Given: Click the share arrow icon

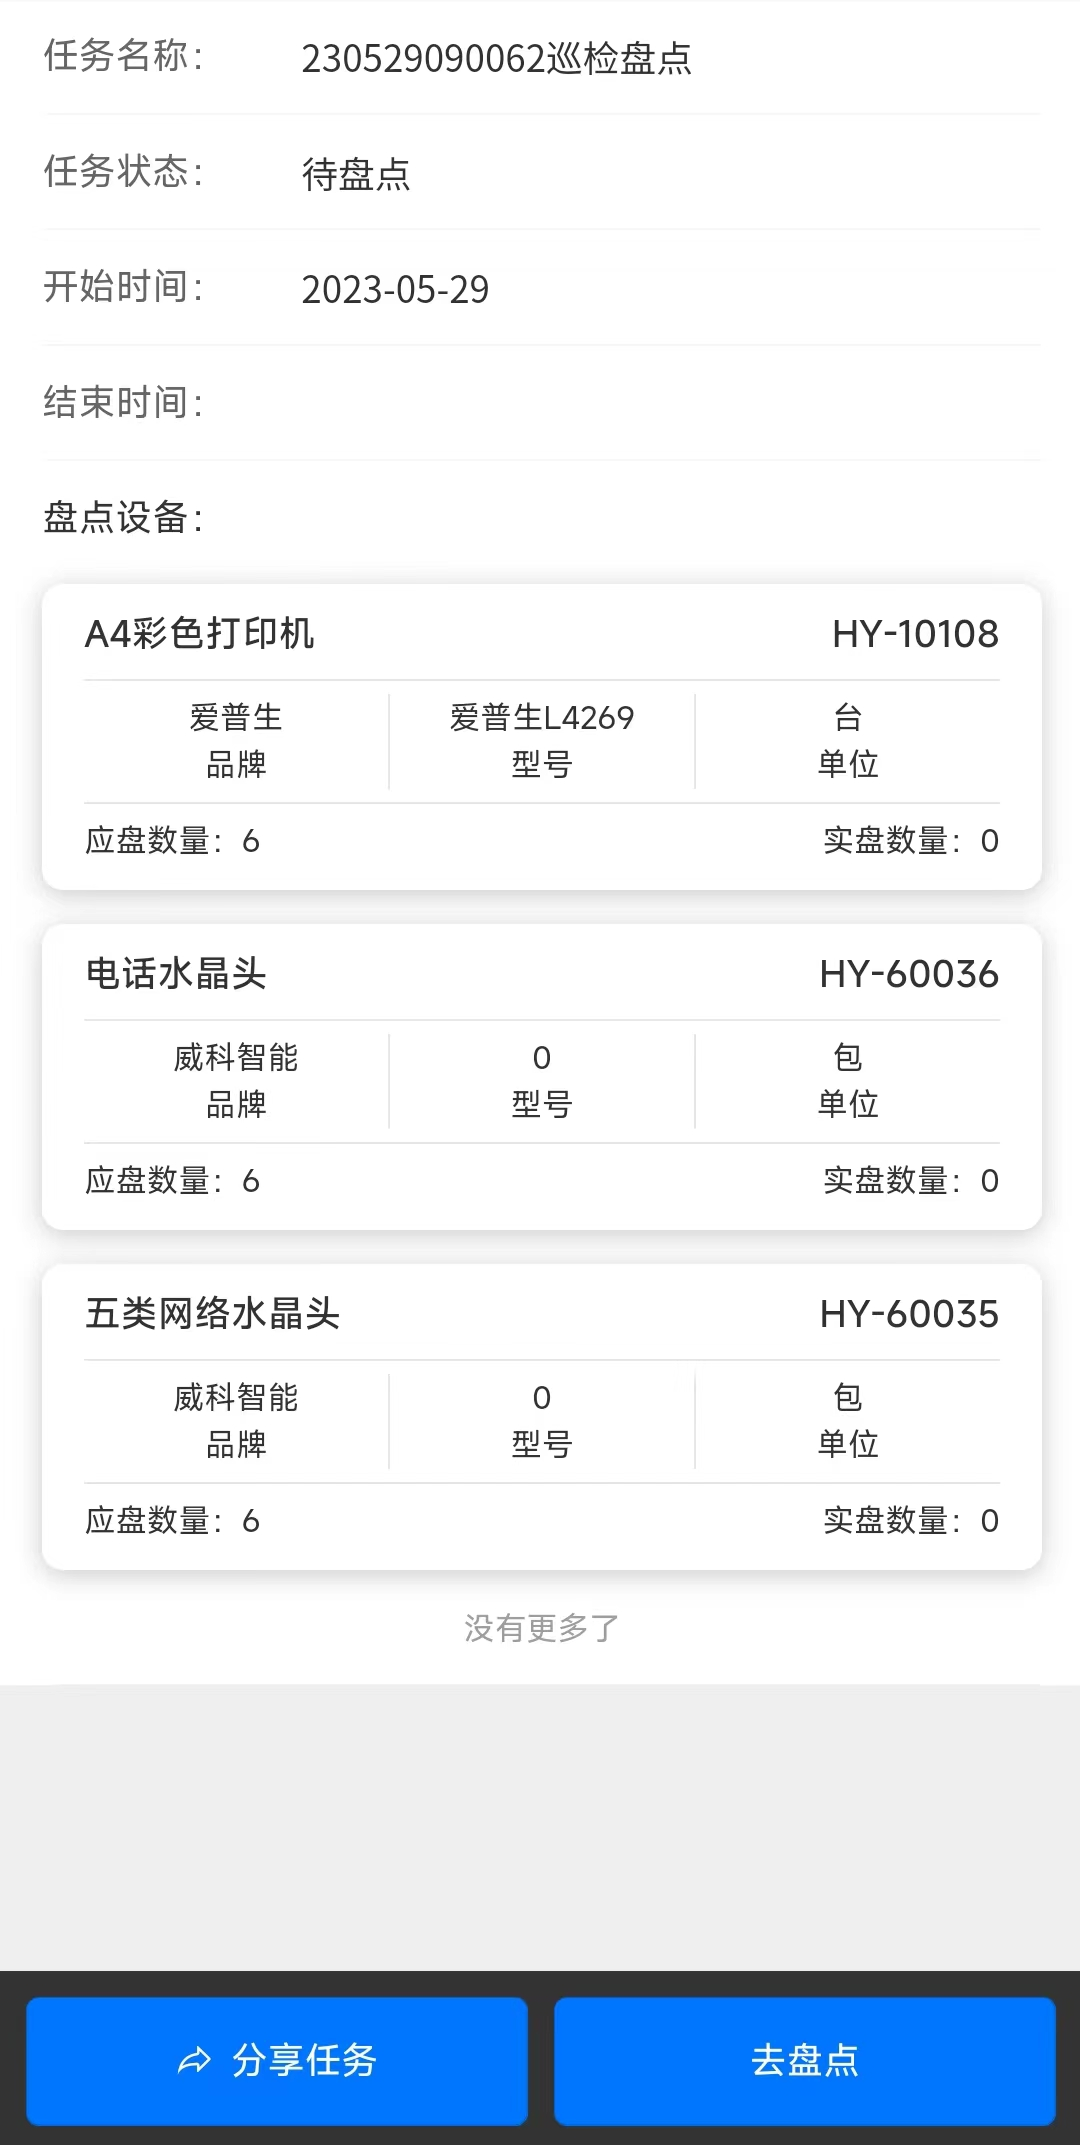Looking at the screenshot, I should click(194, 2061).
